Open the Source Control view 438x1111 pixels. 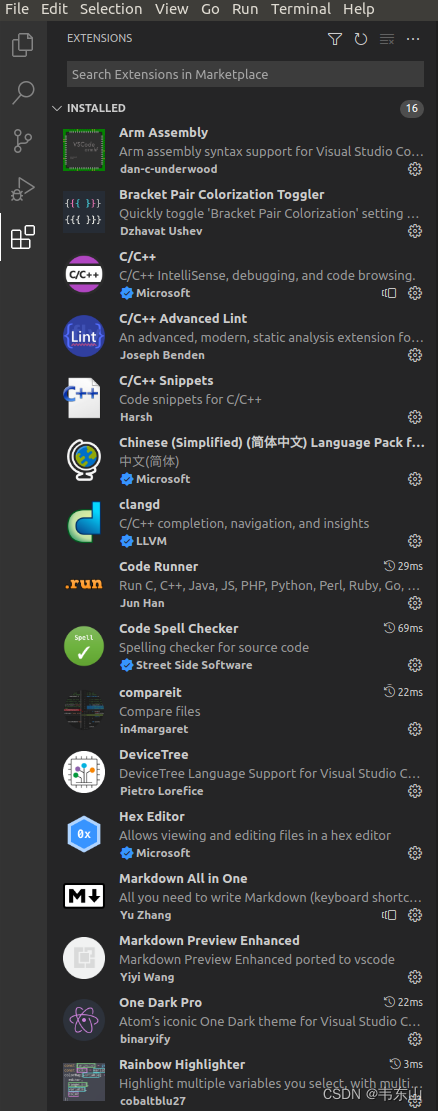tap(23, 141)
